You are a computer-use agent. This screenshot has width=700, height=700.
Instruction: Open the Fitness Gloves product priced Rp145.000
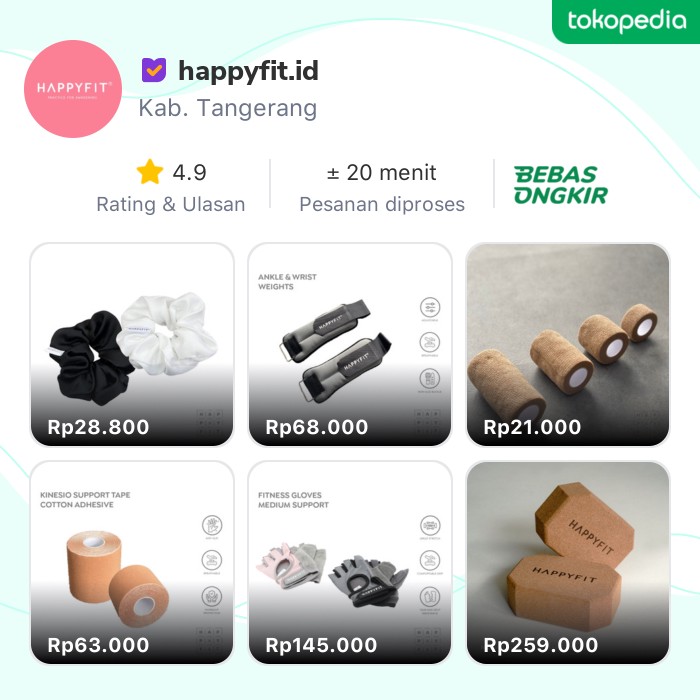pos(350,562)
